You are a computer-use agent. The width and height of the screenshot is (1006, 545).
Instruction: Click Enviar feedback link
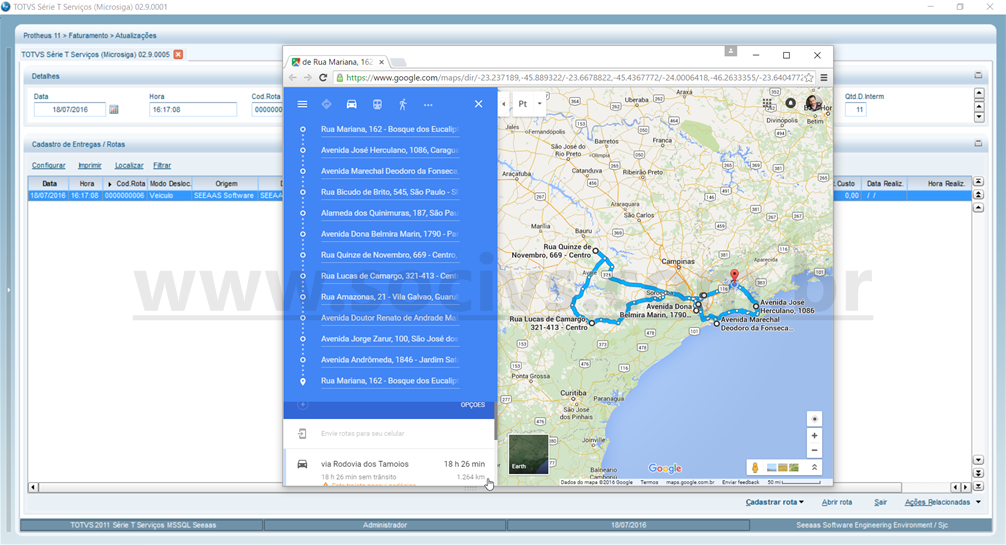coord(740,482)
